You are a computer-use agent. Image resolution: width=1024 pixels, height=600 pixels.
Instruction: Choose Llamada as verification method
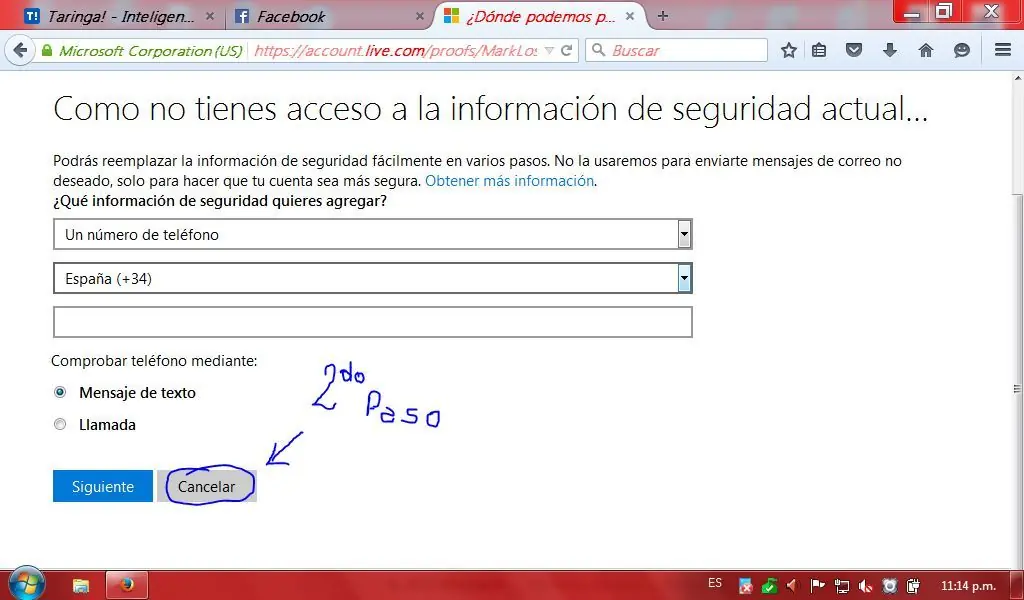(60, 424)
